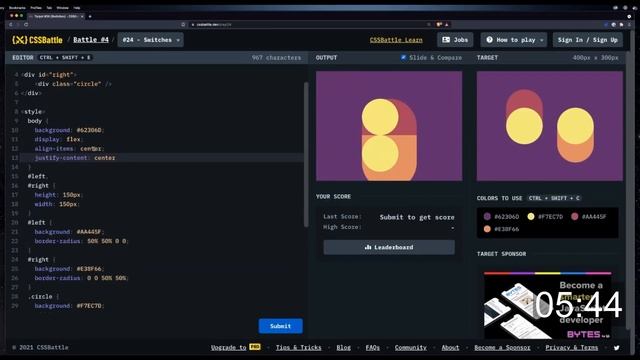Click the editor vertical scrollbar
This screenshot has width=640, height=360.
tap(306, 154)
